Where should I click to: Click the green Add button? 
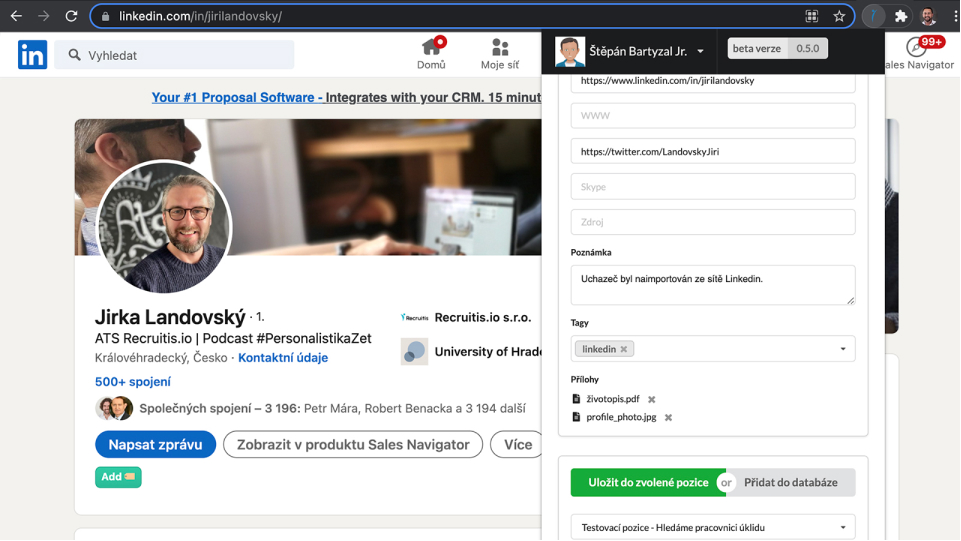[118, 477]
